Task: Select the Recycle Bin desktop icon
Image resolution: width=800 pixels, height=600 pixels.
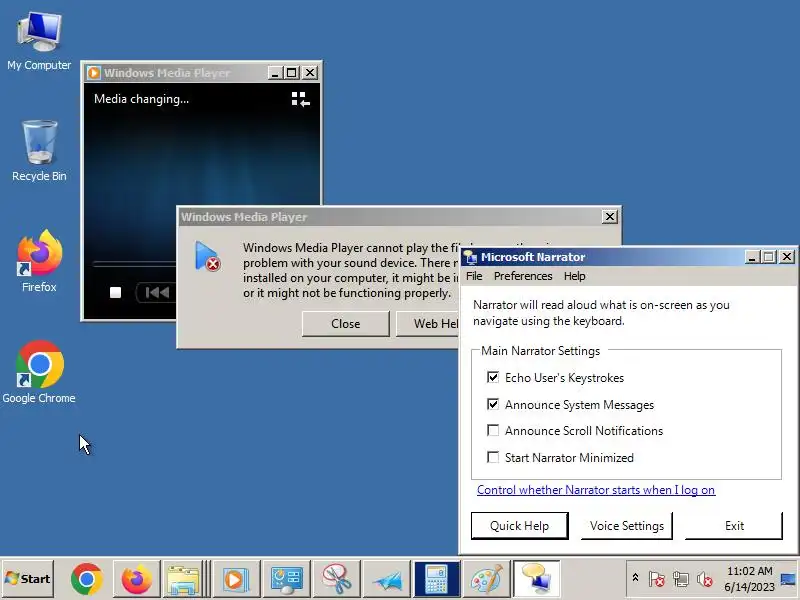Action: pyautogui.click(x=39, y=151)
